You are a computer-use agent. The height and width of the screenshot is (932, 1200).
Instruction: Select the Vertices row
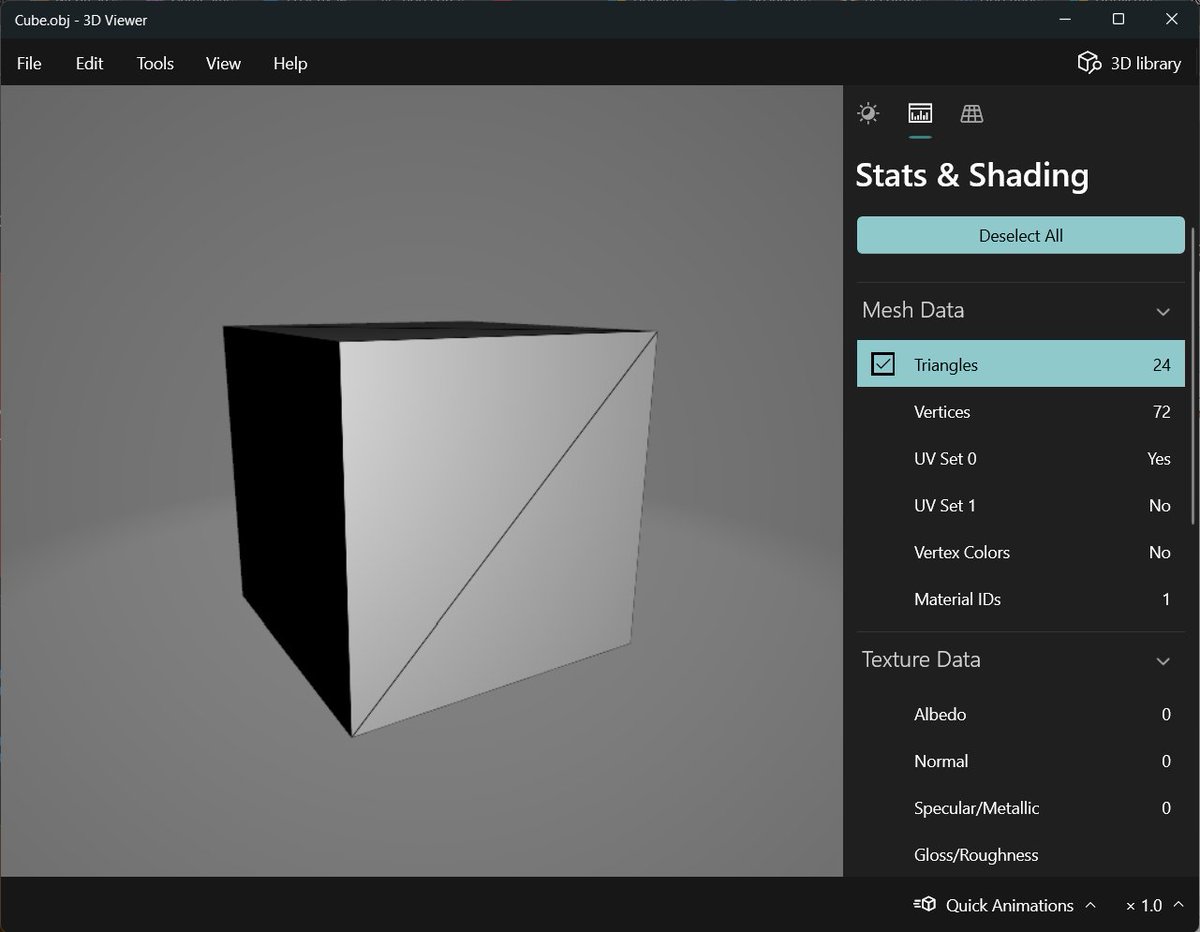tap(1020, 412)
